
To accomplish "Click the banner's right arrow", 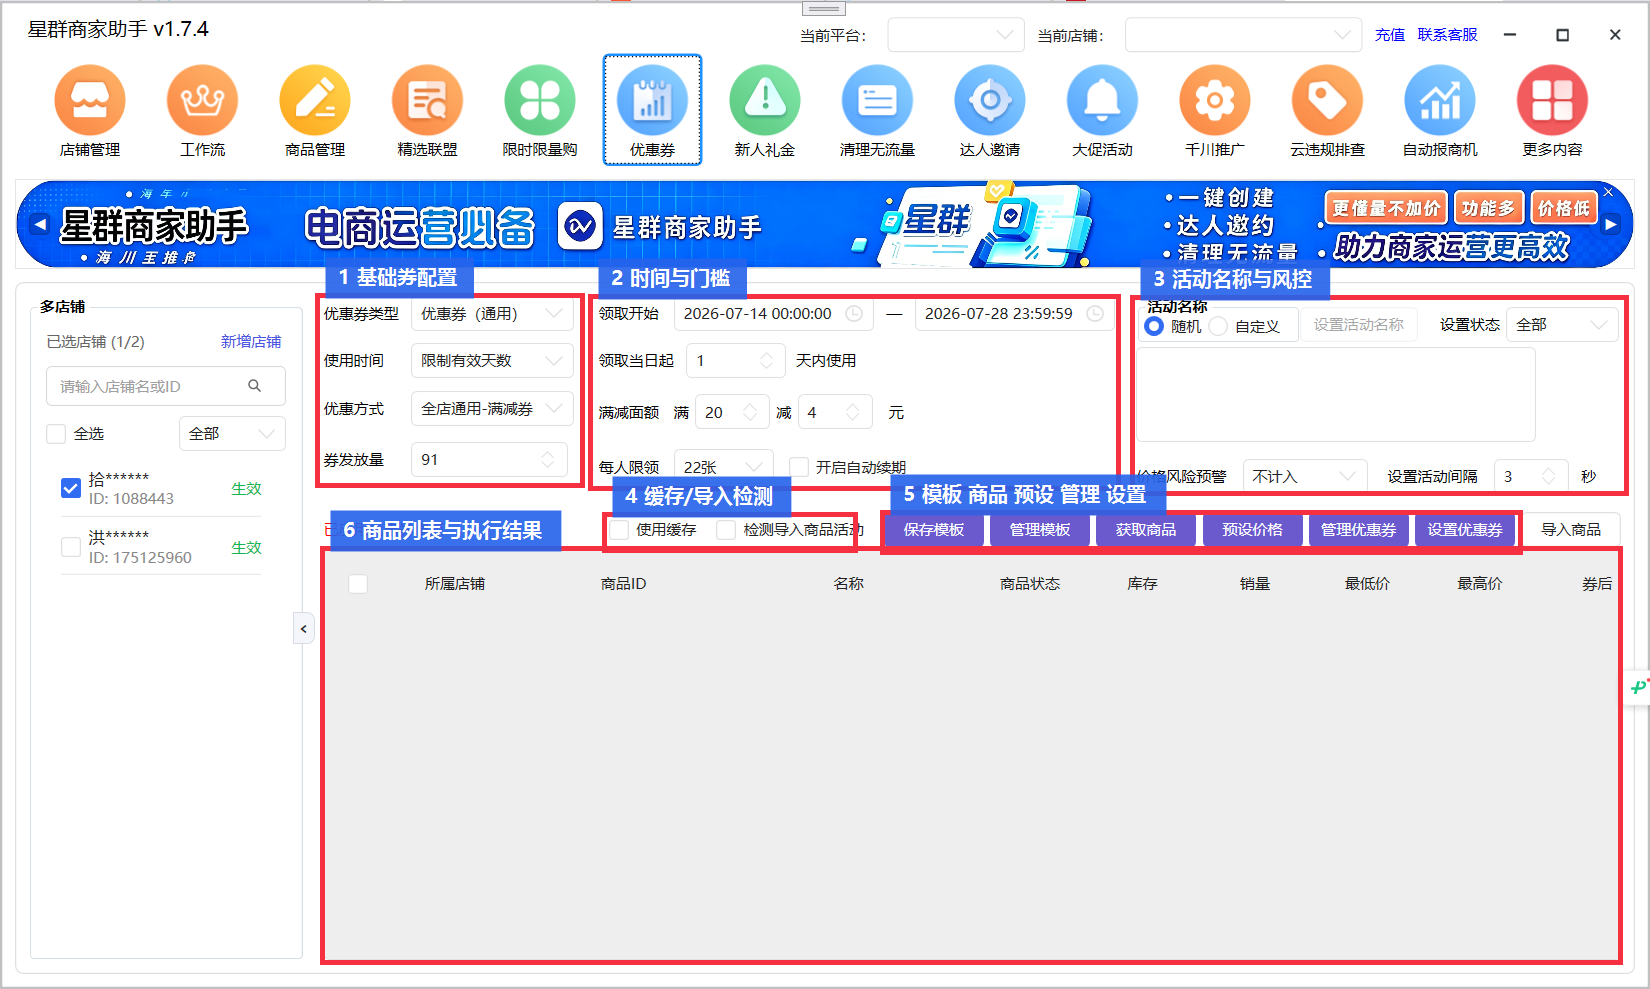I will click(x=1610, y=224).
